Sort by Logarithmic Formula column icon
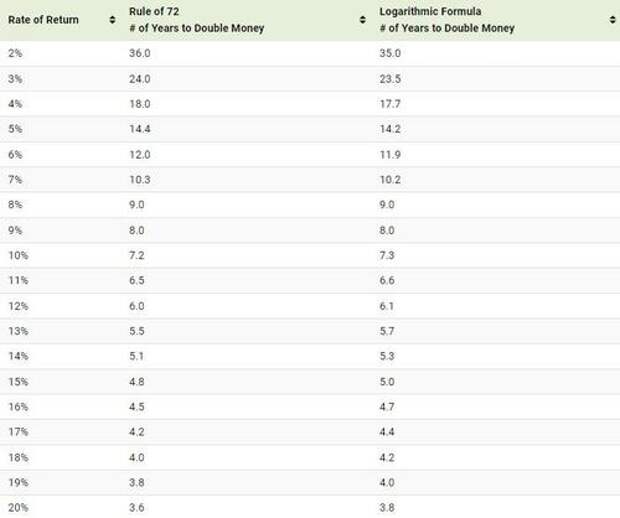Image resolution: width=620 pixels, height=518 pixels. (x=612, y=20)
